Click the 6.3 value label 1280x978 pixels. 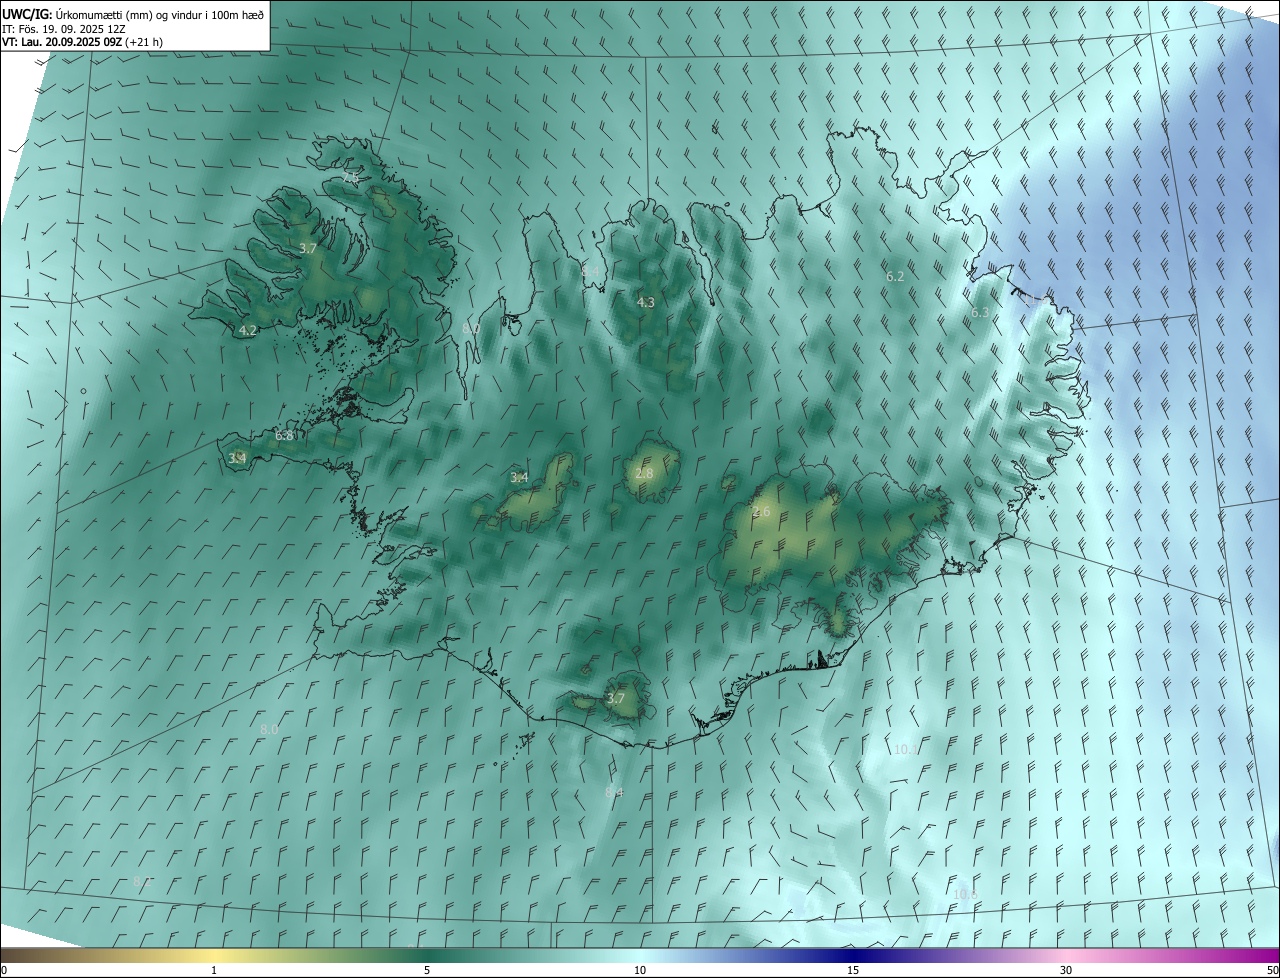point(980,313)
